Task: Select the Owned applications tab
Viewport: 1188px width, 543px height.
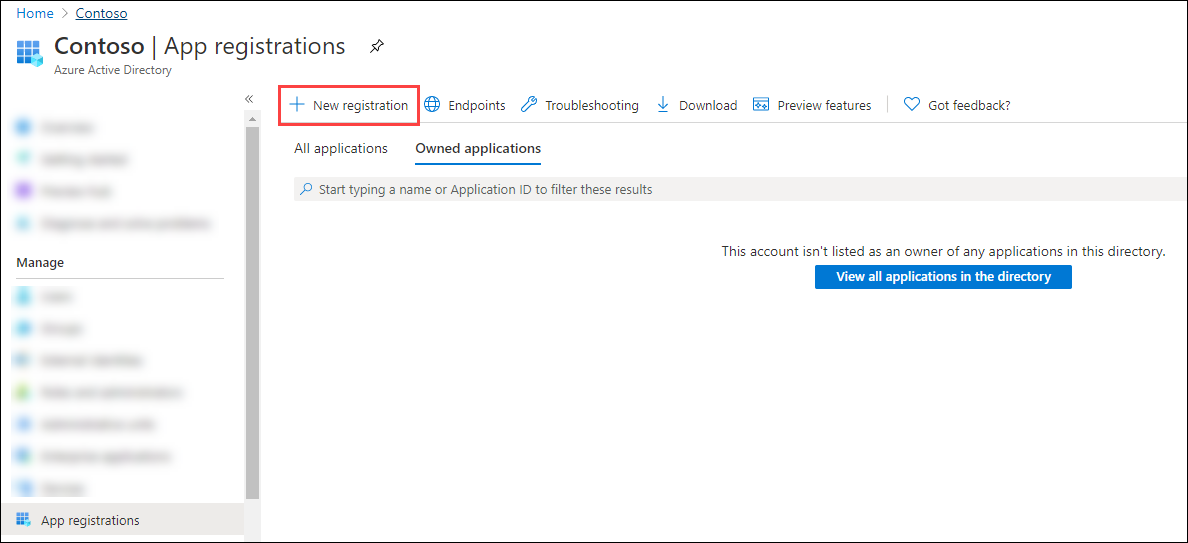Action: tap(478, 149)
